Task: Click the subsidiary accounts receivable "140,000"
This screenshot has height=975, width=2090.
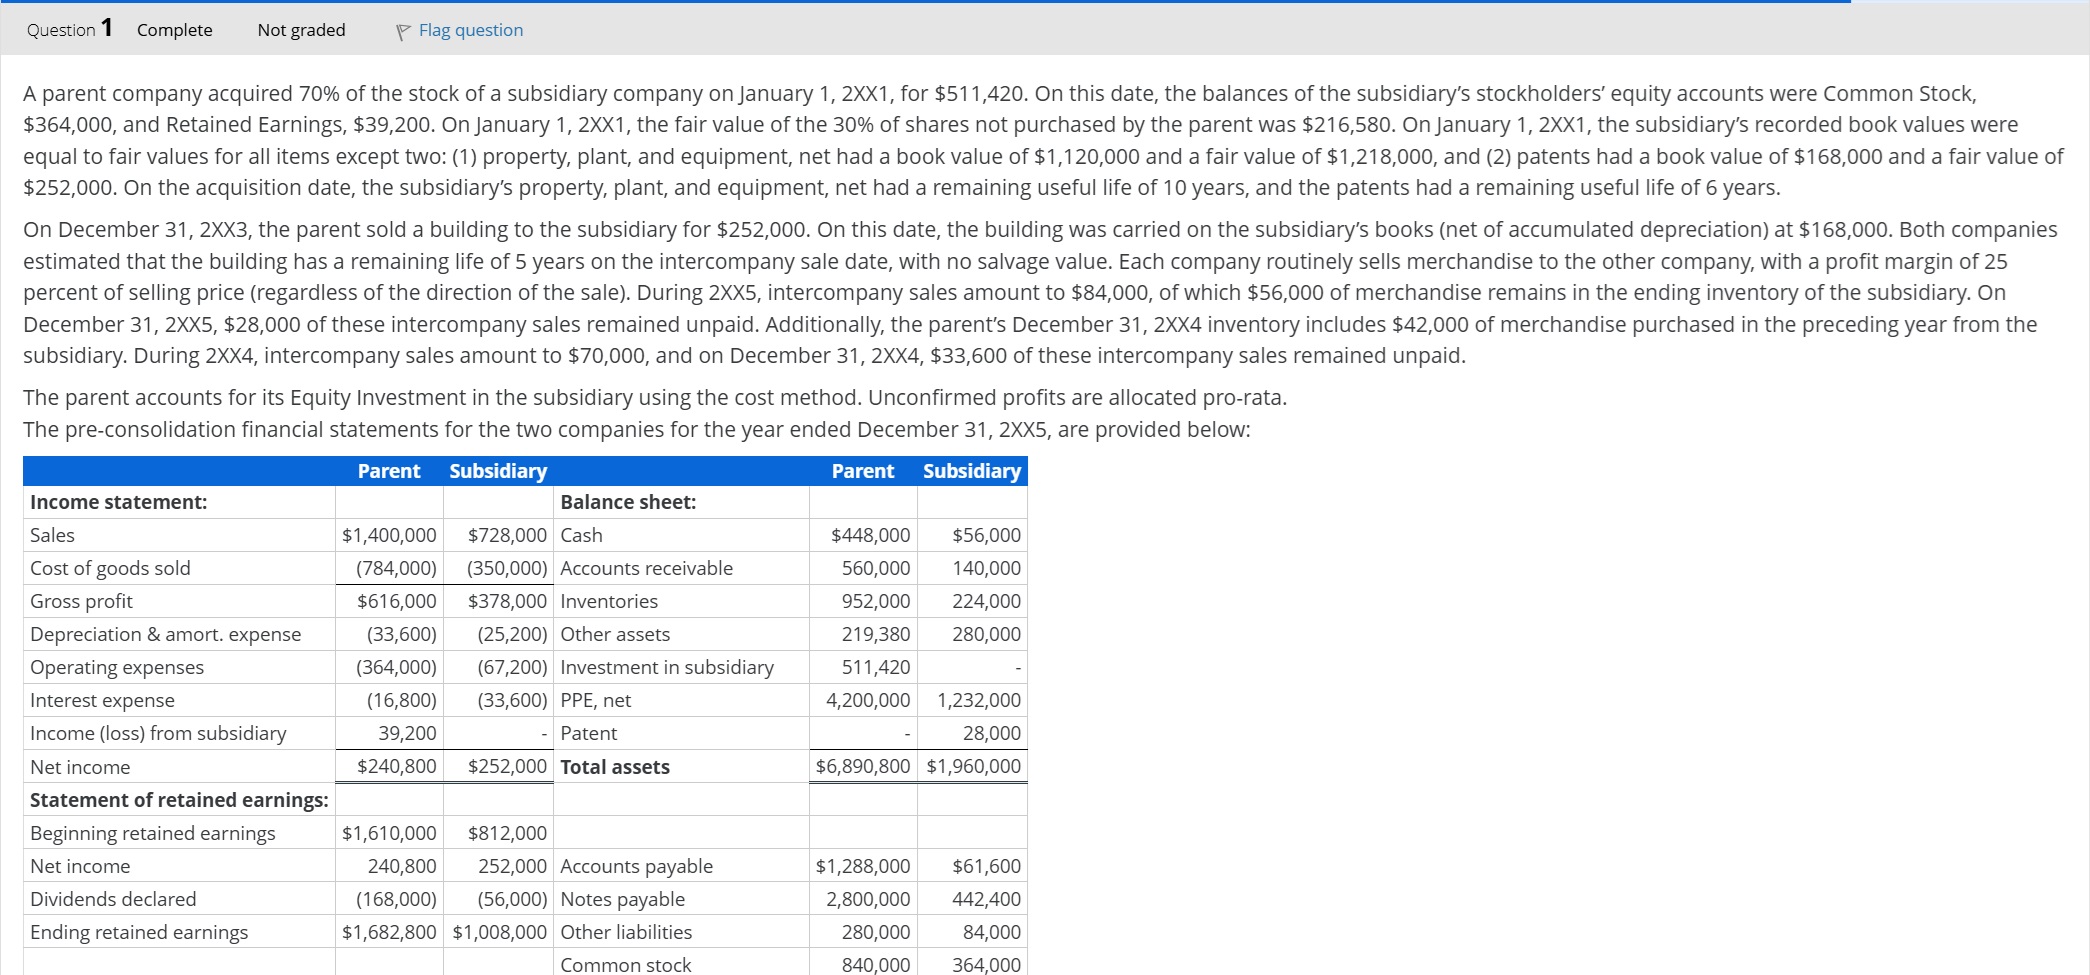Action: coord(987,568)
